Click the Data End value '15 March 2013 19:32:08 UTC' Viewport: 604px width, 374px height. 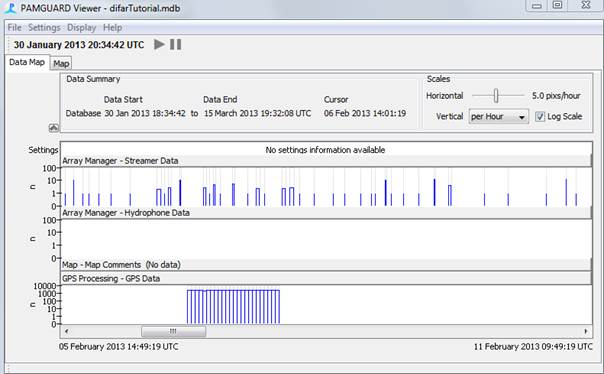pyautogui.click(x=257, y=114)
